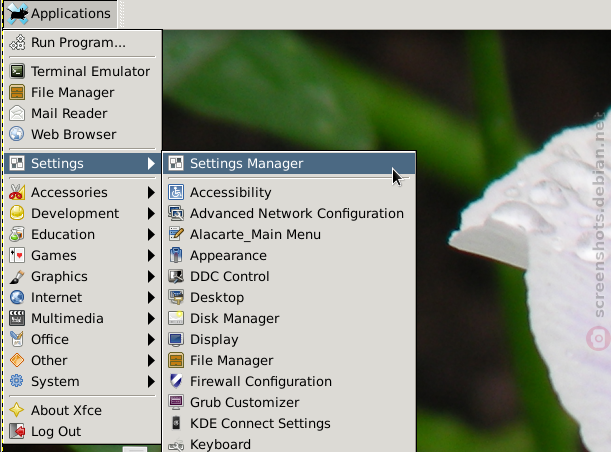The image size is (611, 452).
Task: Click the Other orange diamond icon
Action: click(17, 360)
